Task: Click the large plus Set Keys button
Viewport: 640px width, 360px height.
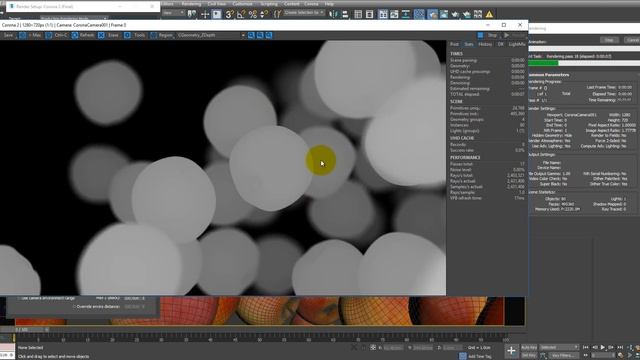Action: pyautogui.click(x=511, y=350)
